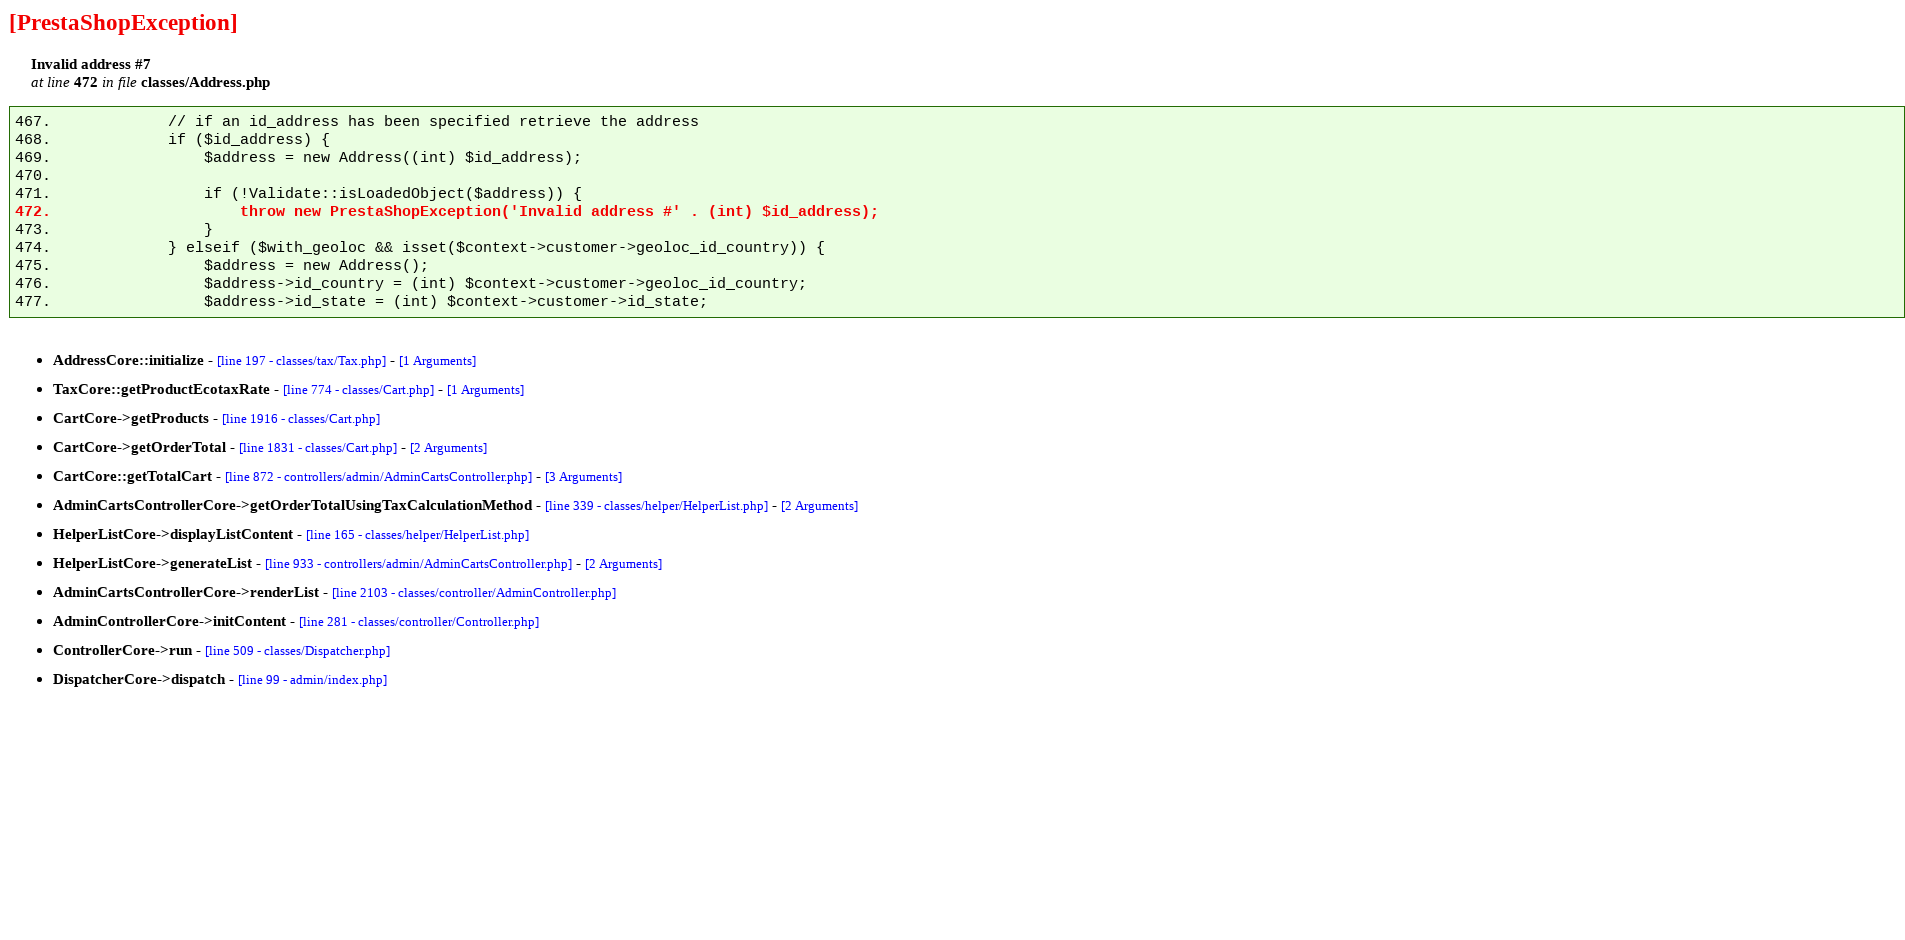Click the TaxCore::getProductEcotaxRate trace entry
This screenshot has width=1905, height=940.
click(x=161, y=389)
